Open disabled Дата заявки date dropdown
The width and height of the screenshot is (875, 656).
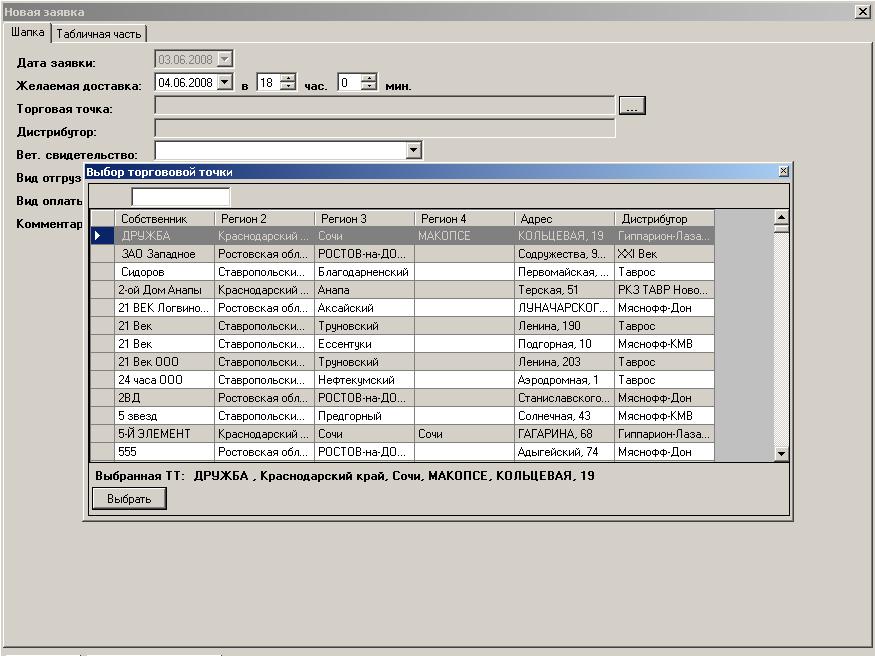coord(225,59)
